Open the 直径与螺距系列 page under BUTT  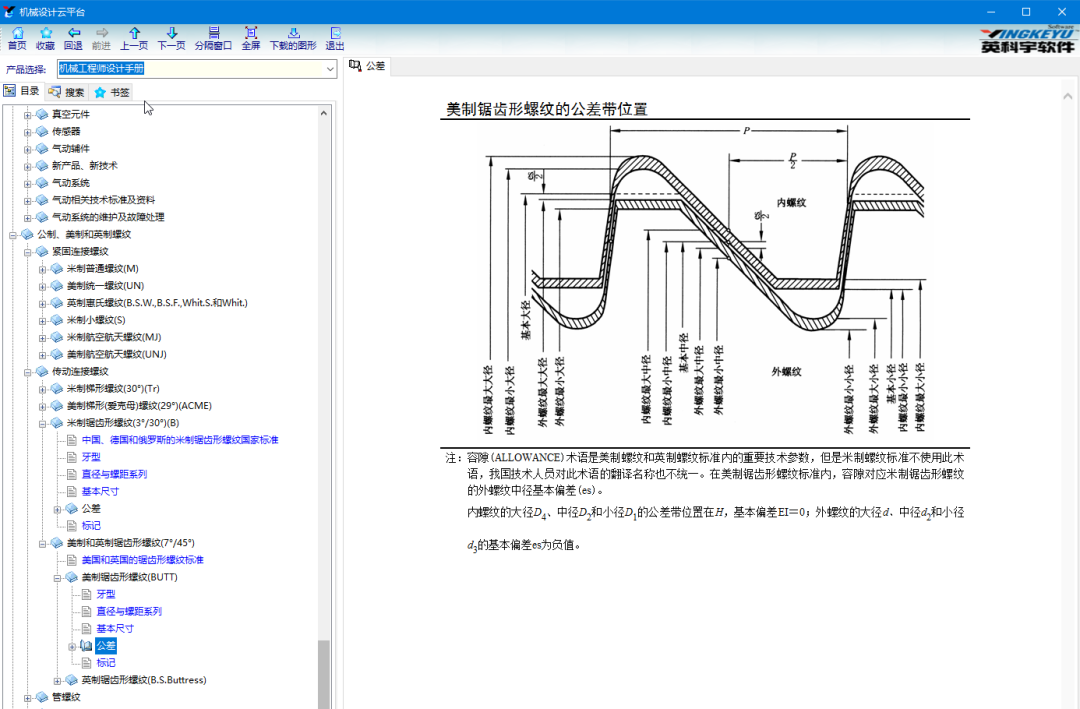tap(128, 611)
